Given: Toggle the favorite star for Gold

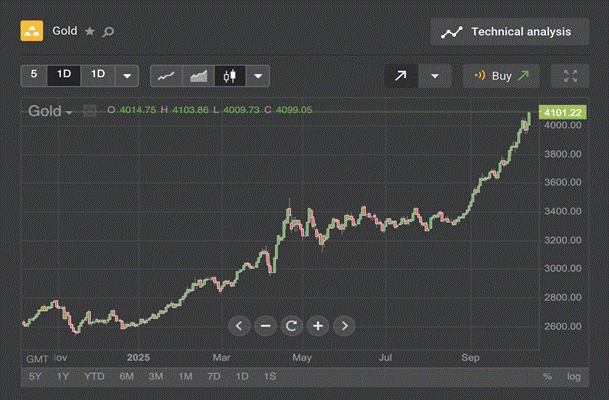Looking at the screenshot, I should tap(89, 32).
